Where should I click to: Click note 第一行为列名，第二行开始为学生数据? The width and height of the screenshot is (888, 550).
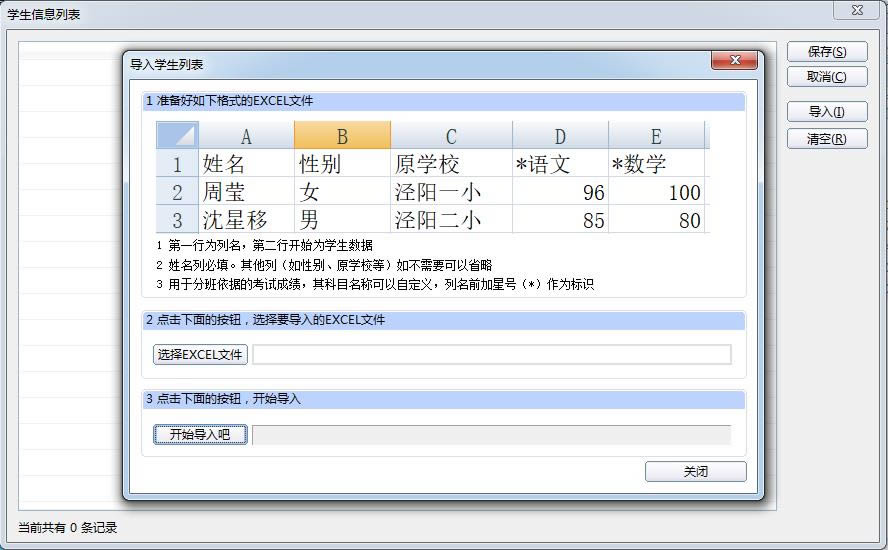pos(264,245)
